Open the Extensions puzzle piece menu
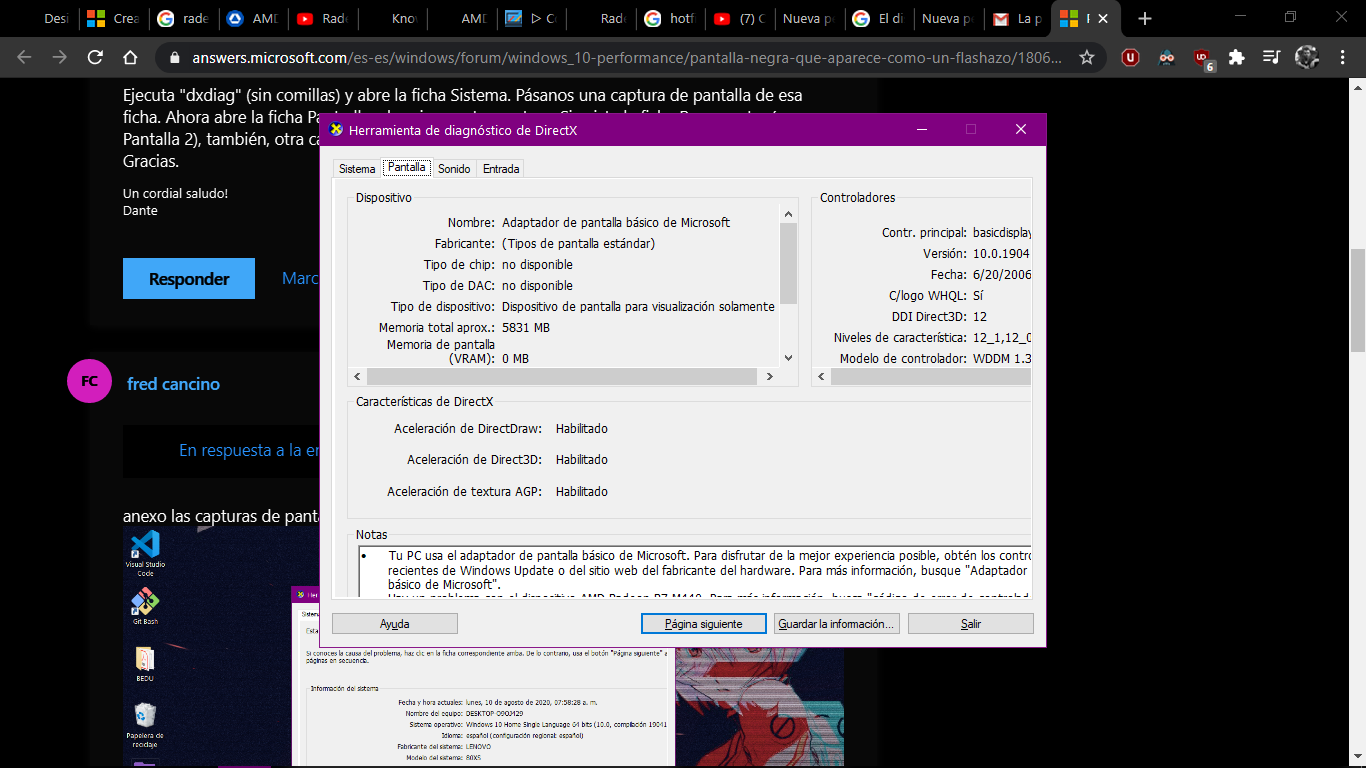This screenshot has width=1366, height=768. tap(1237, 58)
